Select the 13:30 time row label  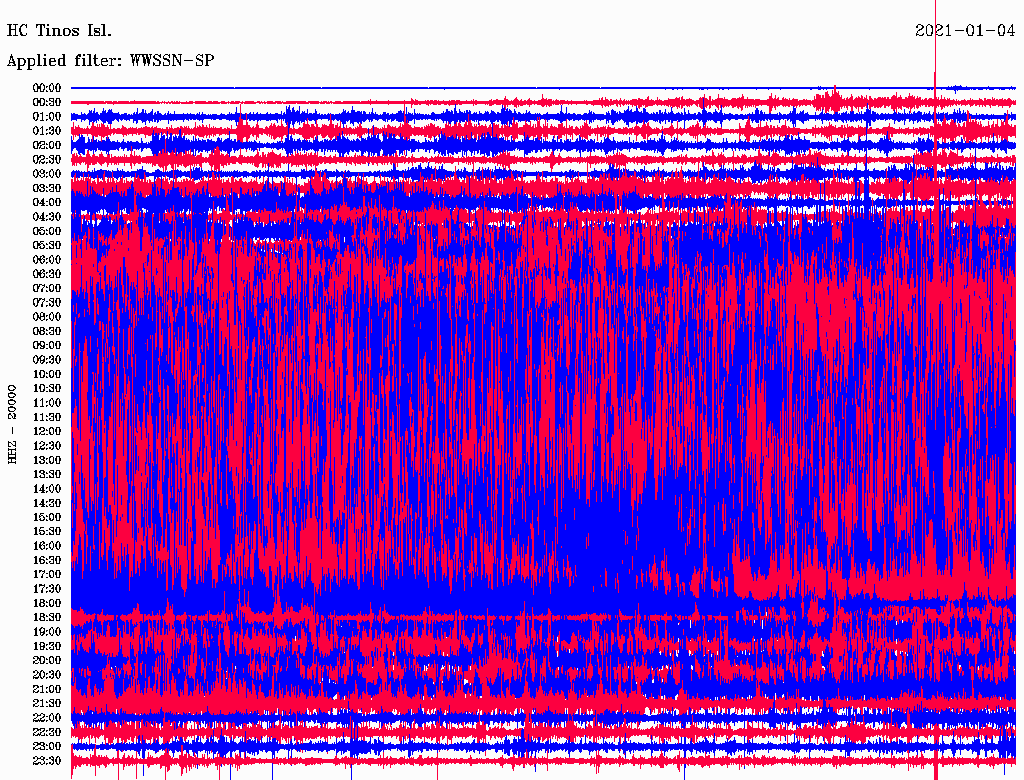(x=47, y=474)
